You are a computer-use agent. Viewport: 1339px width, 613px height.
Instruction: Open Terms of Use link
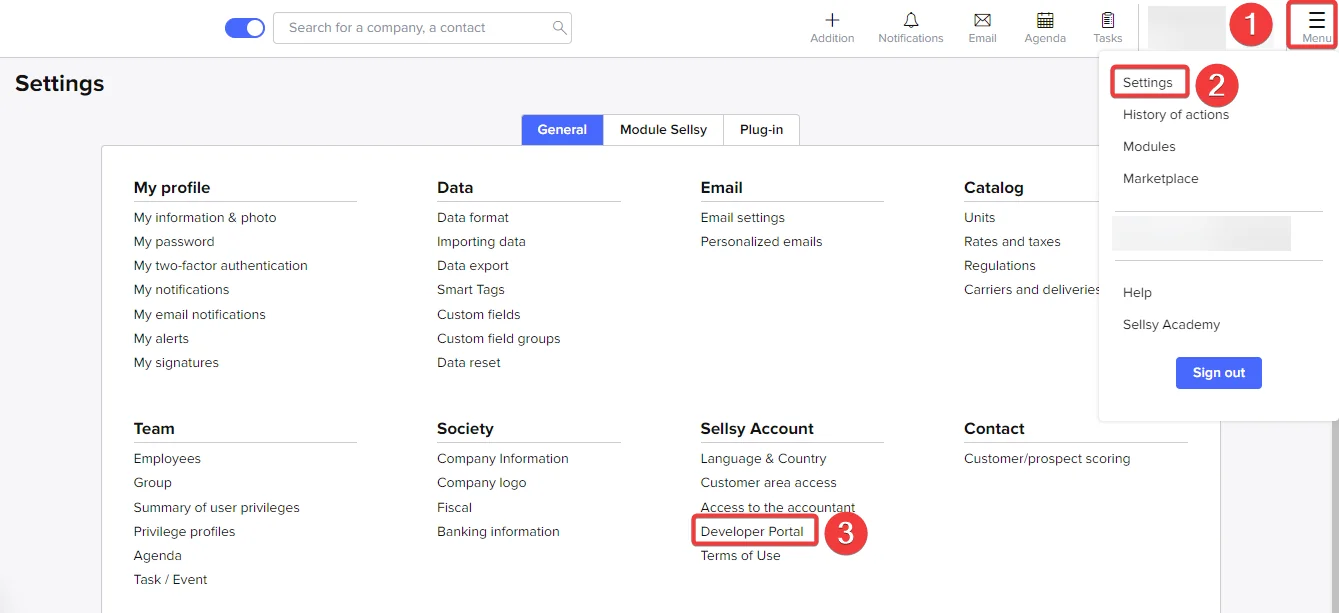point(741,555)
